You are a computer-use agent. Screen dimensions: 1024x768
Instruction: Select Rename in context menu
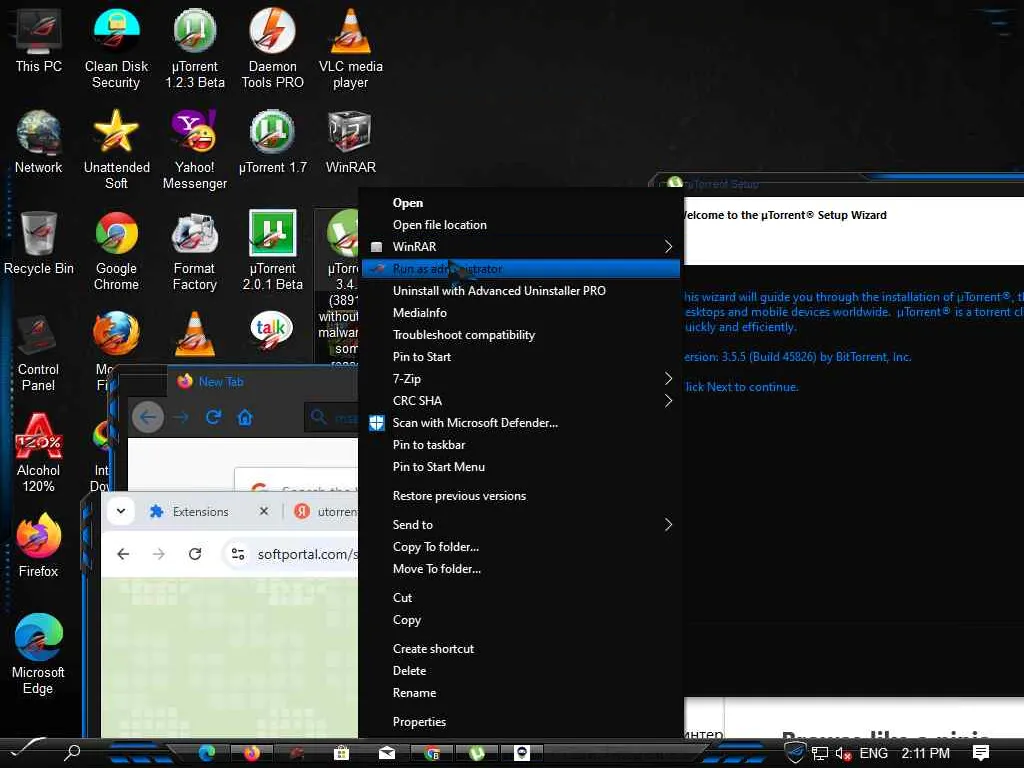(x=520, y=693)
